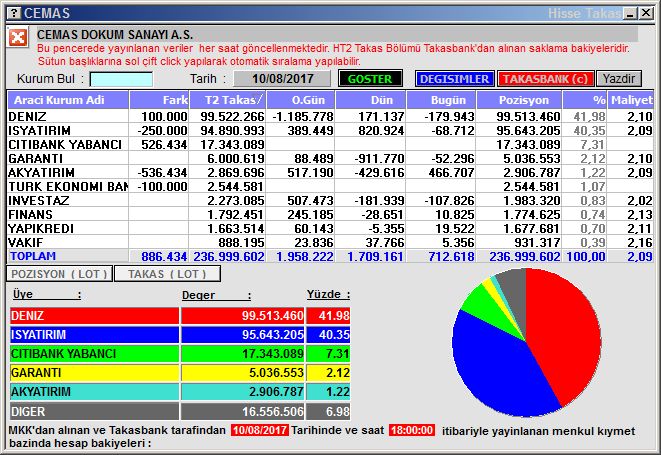The image size is (661, 455).
Task: Click the question mark icon in title bar
Action: pos(14,13)
